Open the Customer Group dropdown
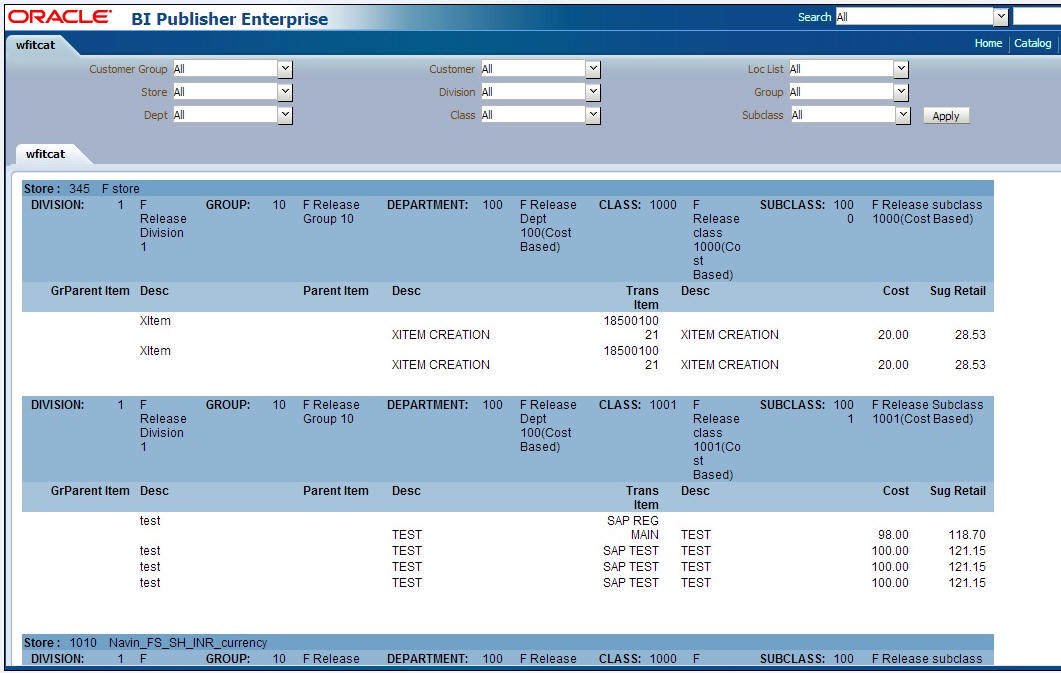Screen dimensions: 1061x673 click(x=285, y=69)
